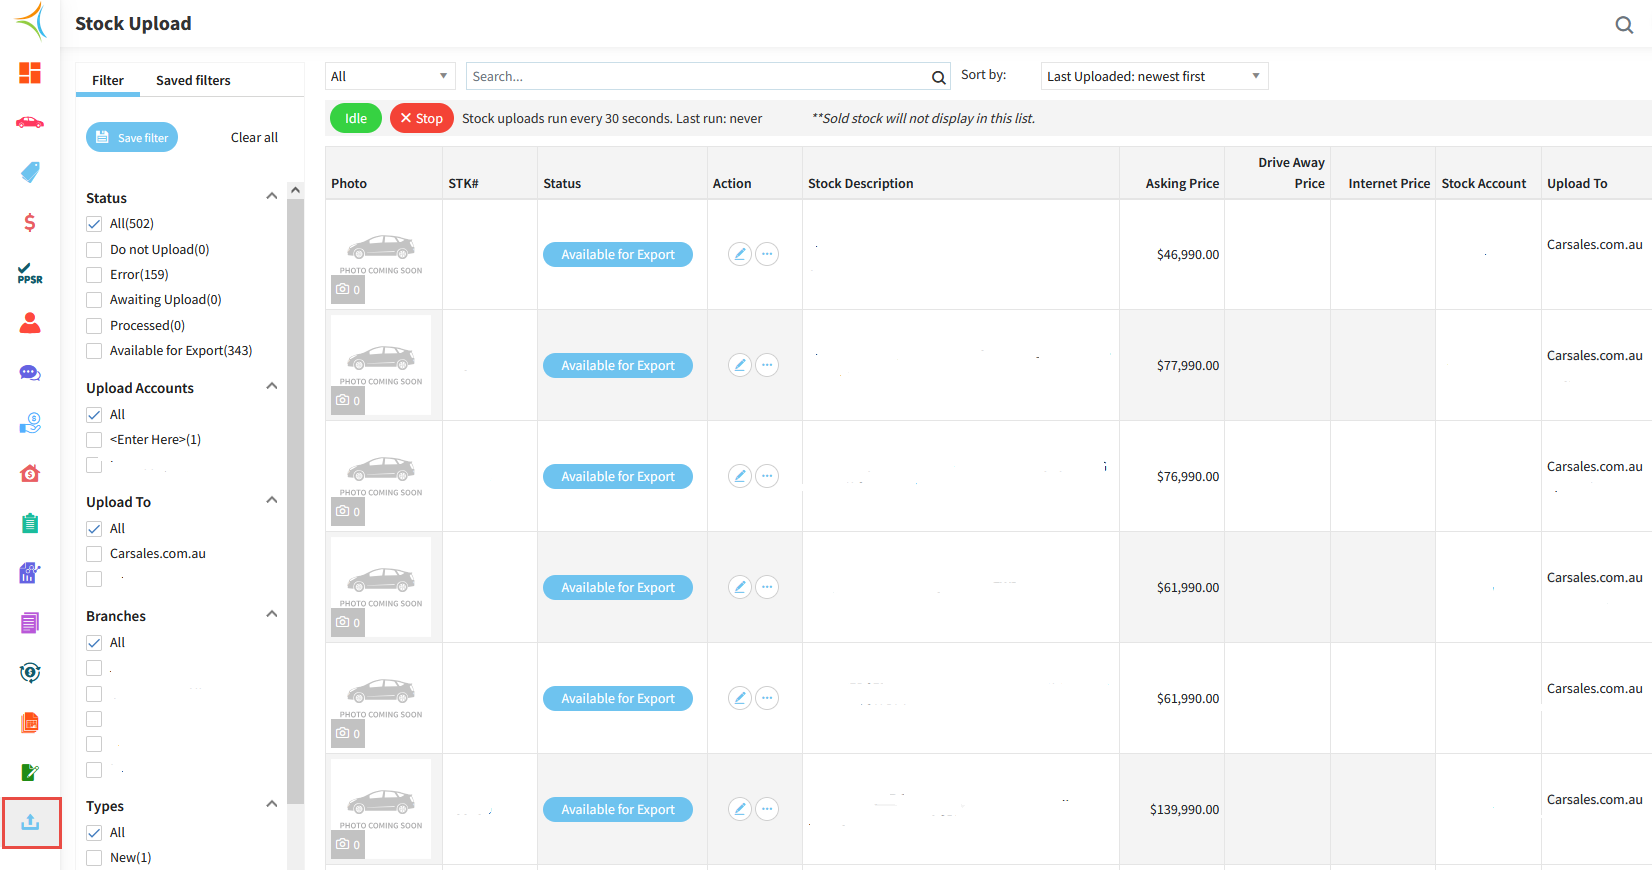
Task: Click the stock upload icon in sidebar
Action: click(31, 822)
